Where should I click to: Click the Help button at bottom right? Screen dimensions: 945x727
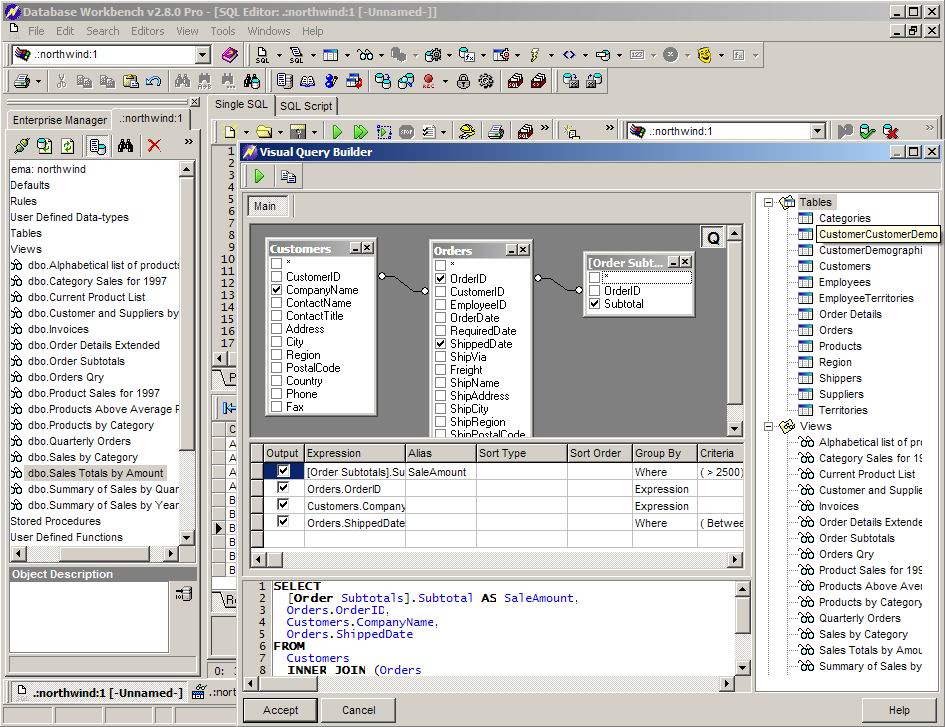point(899,710)
